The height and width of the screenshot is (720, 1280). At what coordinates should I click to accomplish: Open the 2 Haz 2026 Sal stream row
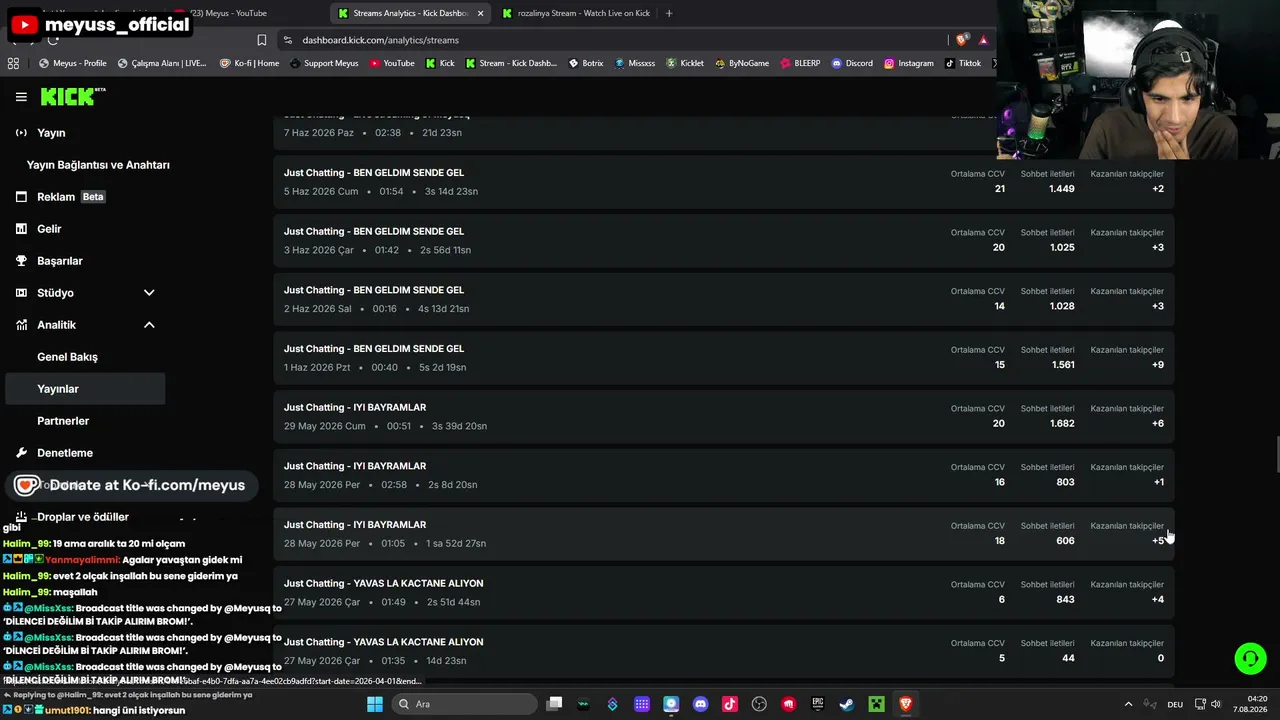pos(724,299)
